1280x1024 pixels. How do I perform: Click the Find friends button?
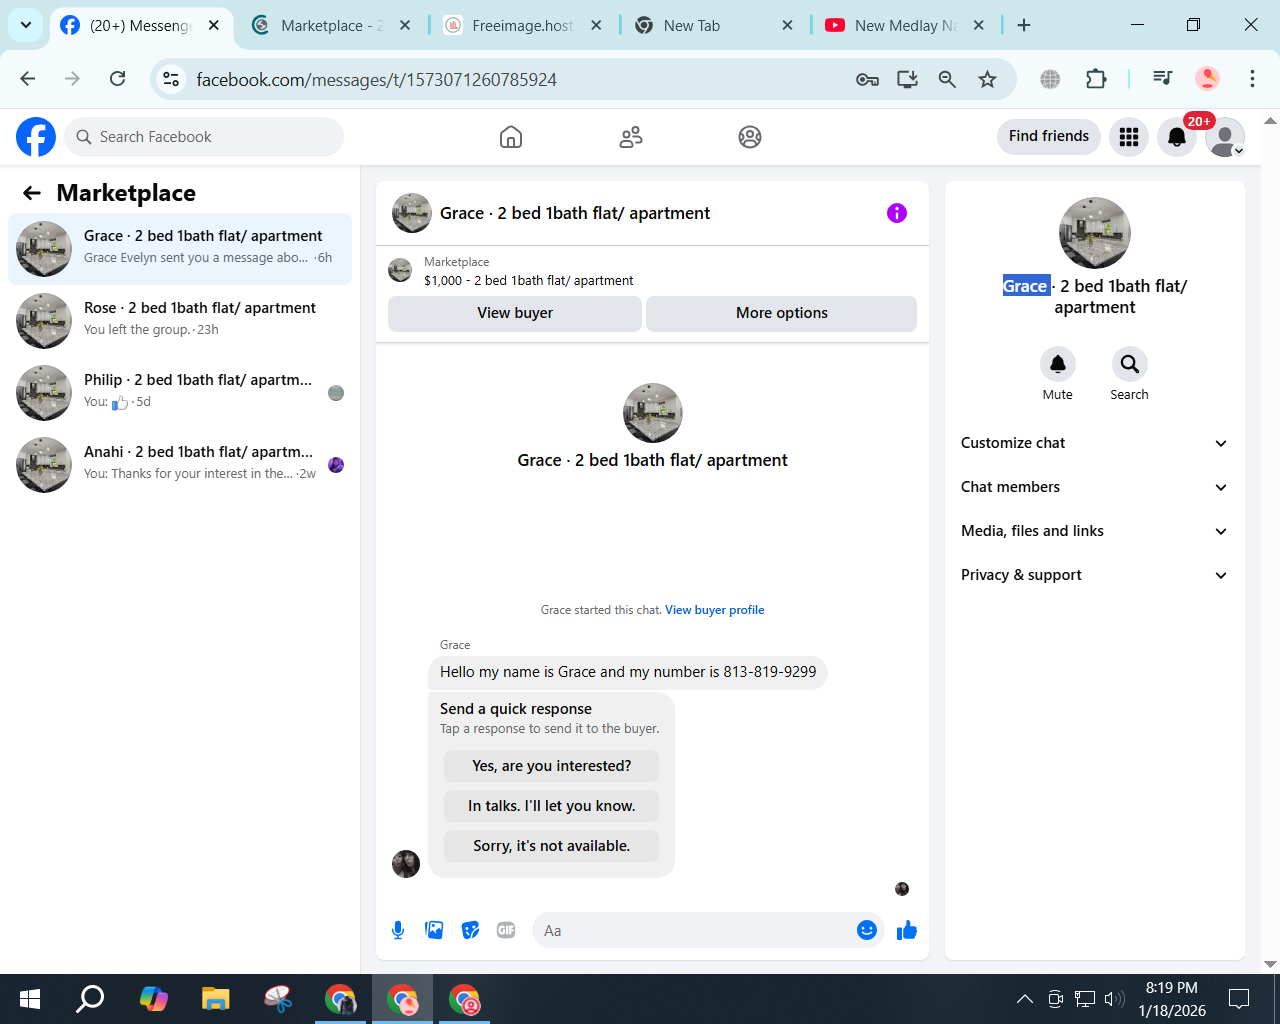point(1049,137)
